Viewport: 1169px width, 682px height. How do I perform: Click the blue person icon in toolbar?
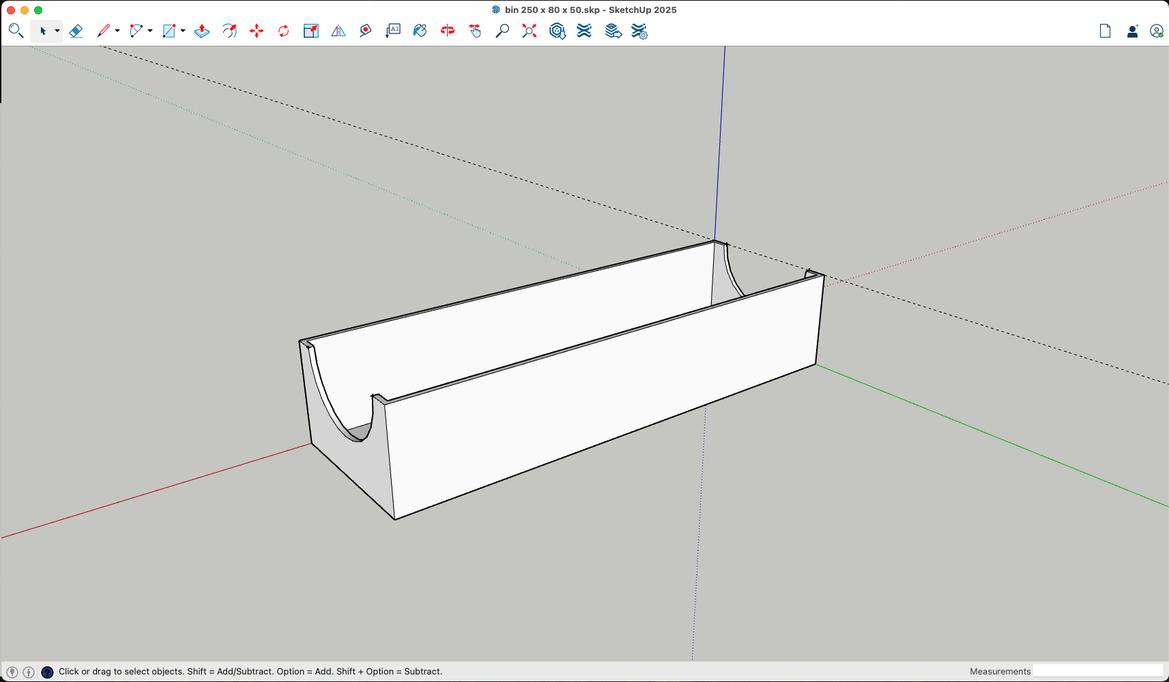[1132, 31]
